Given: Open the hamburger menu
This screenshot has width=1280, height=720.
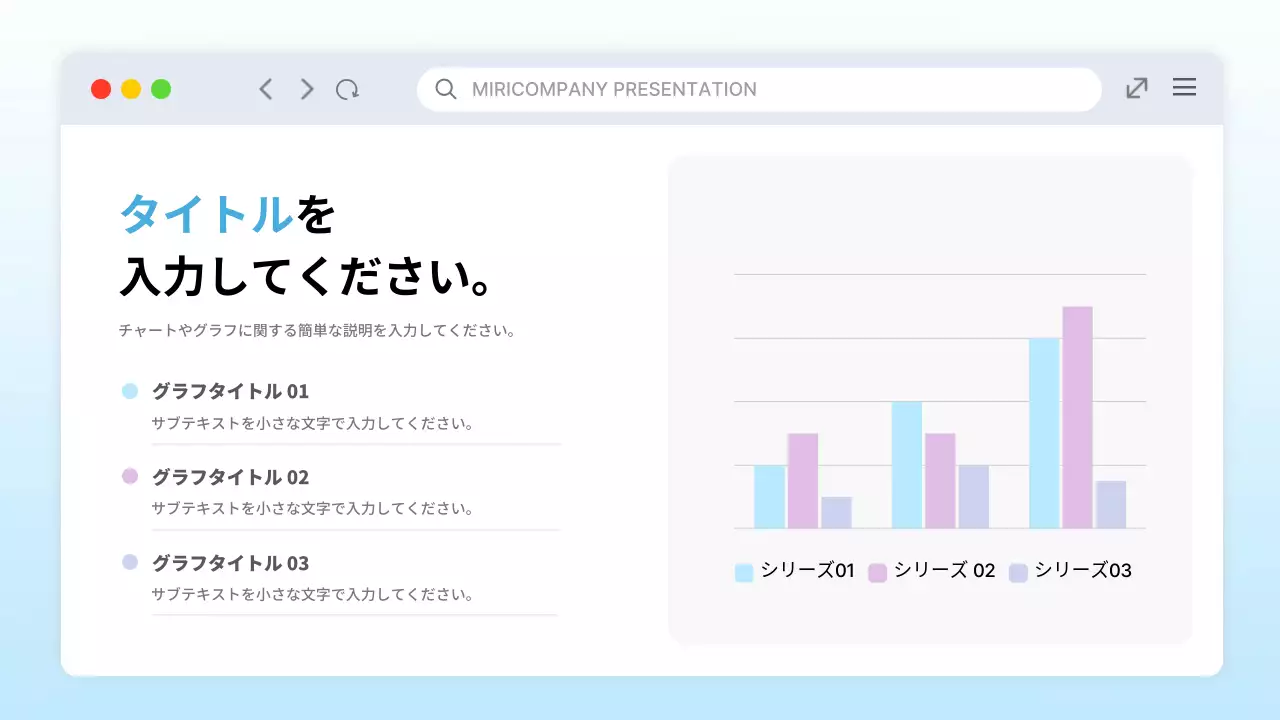Looking at the screenshot, I should click(1184, 88).
